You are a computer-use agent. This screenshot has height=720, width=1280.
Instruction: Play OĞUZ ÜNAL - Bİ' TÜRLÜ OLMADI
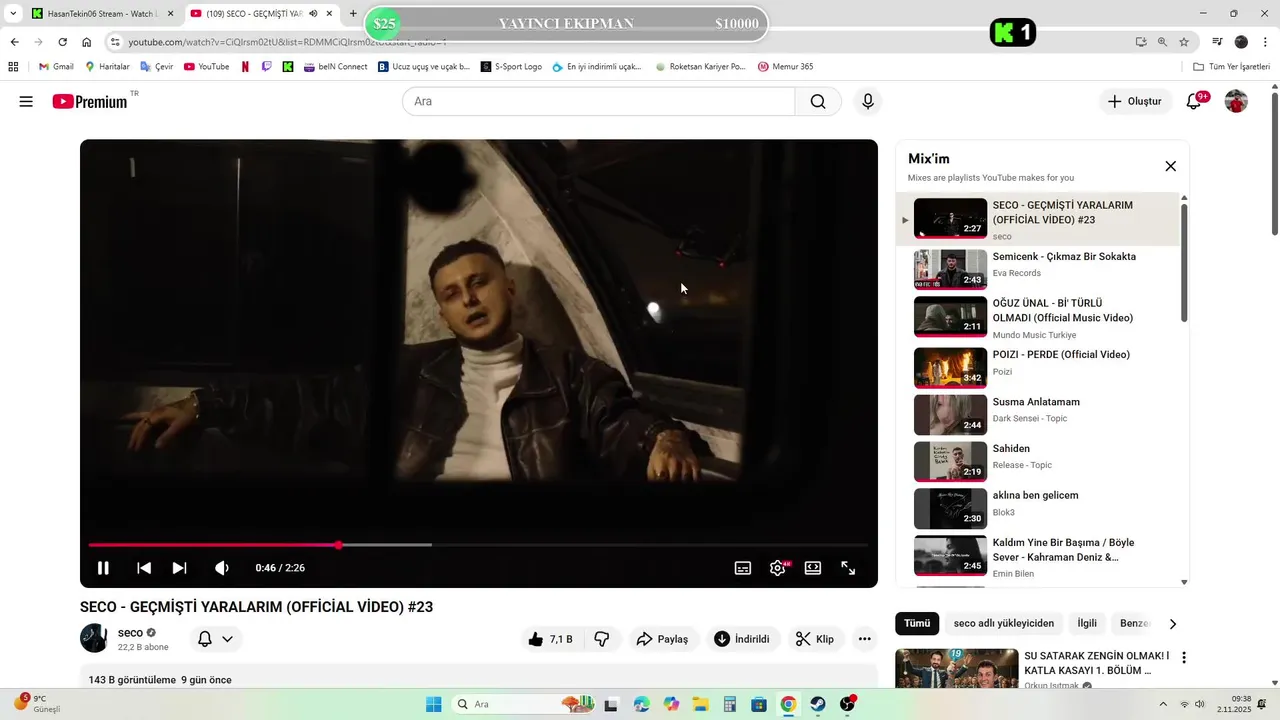point(1040,317)
